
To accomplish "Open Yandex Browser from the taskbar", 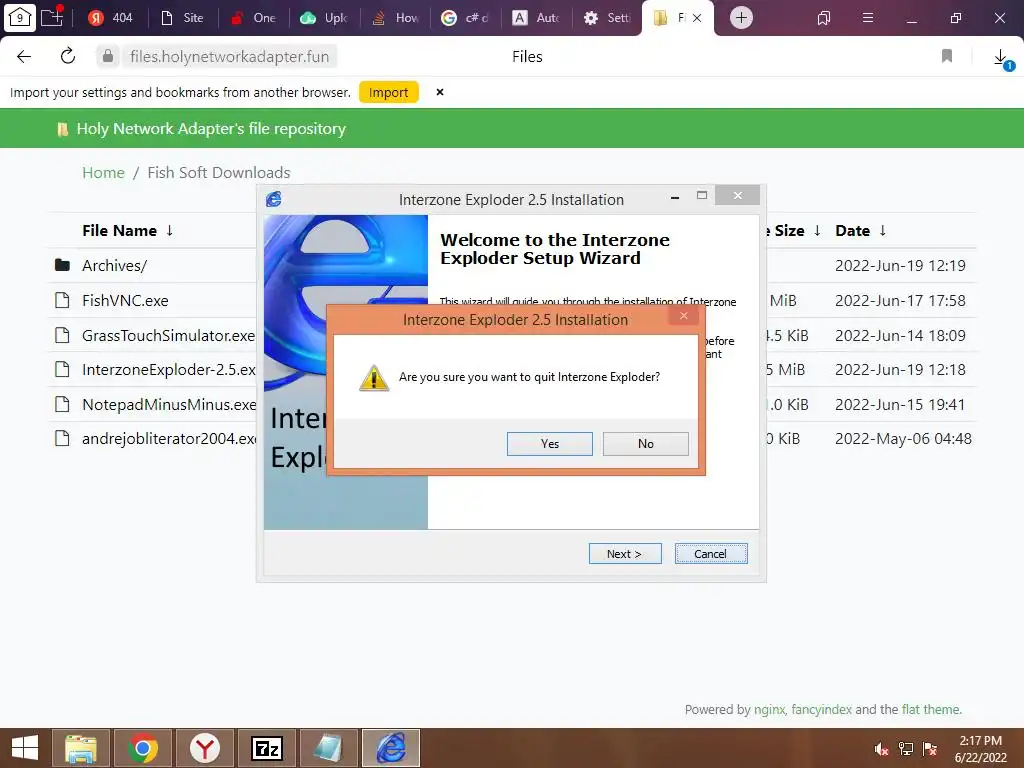I will [204, 748].
